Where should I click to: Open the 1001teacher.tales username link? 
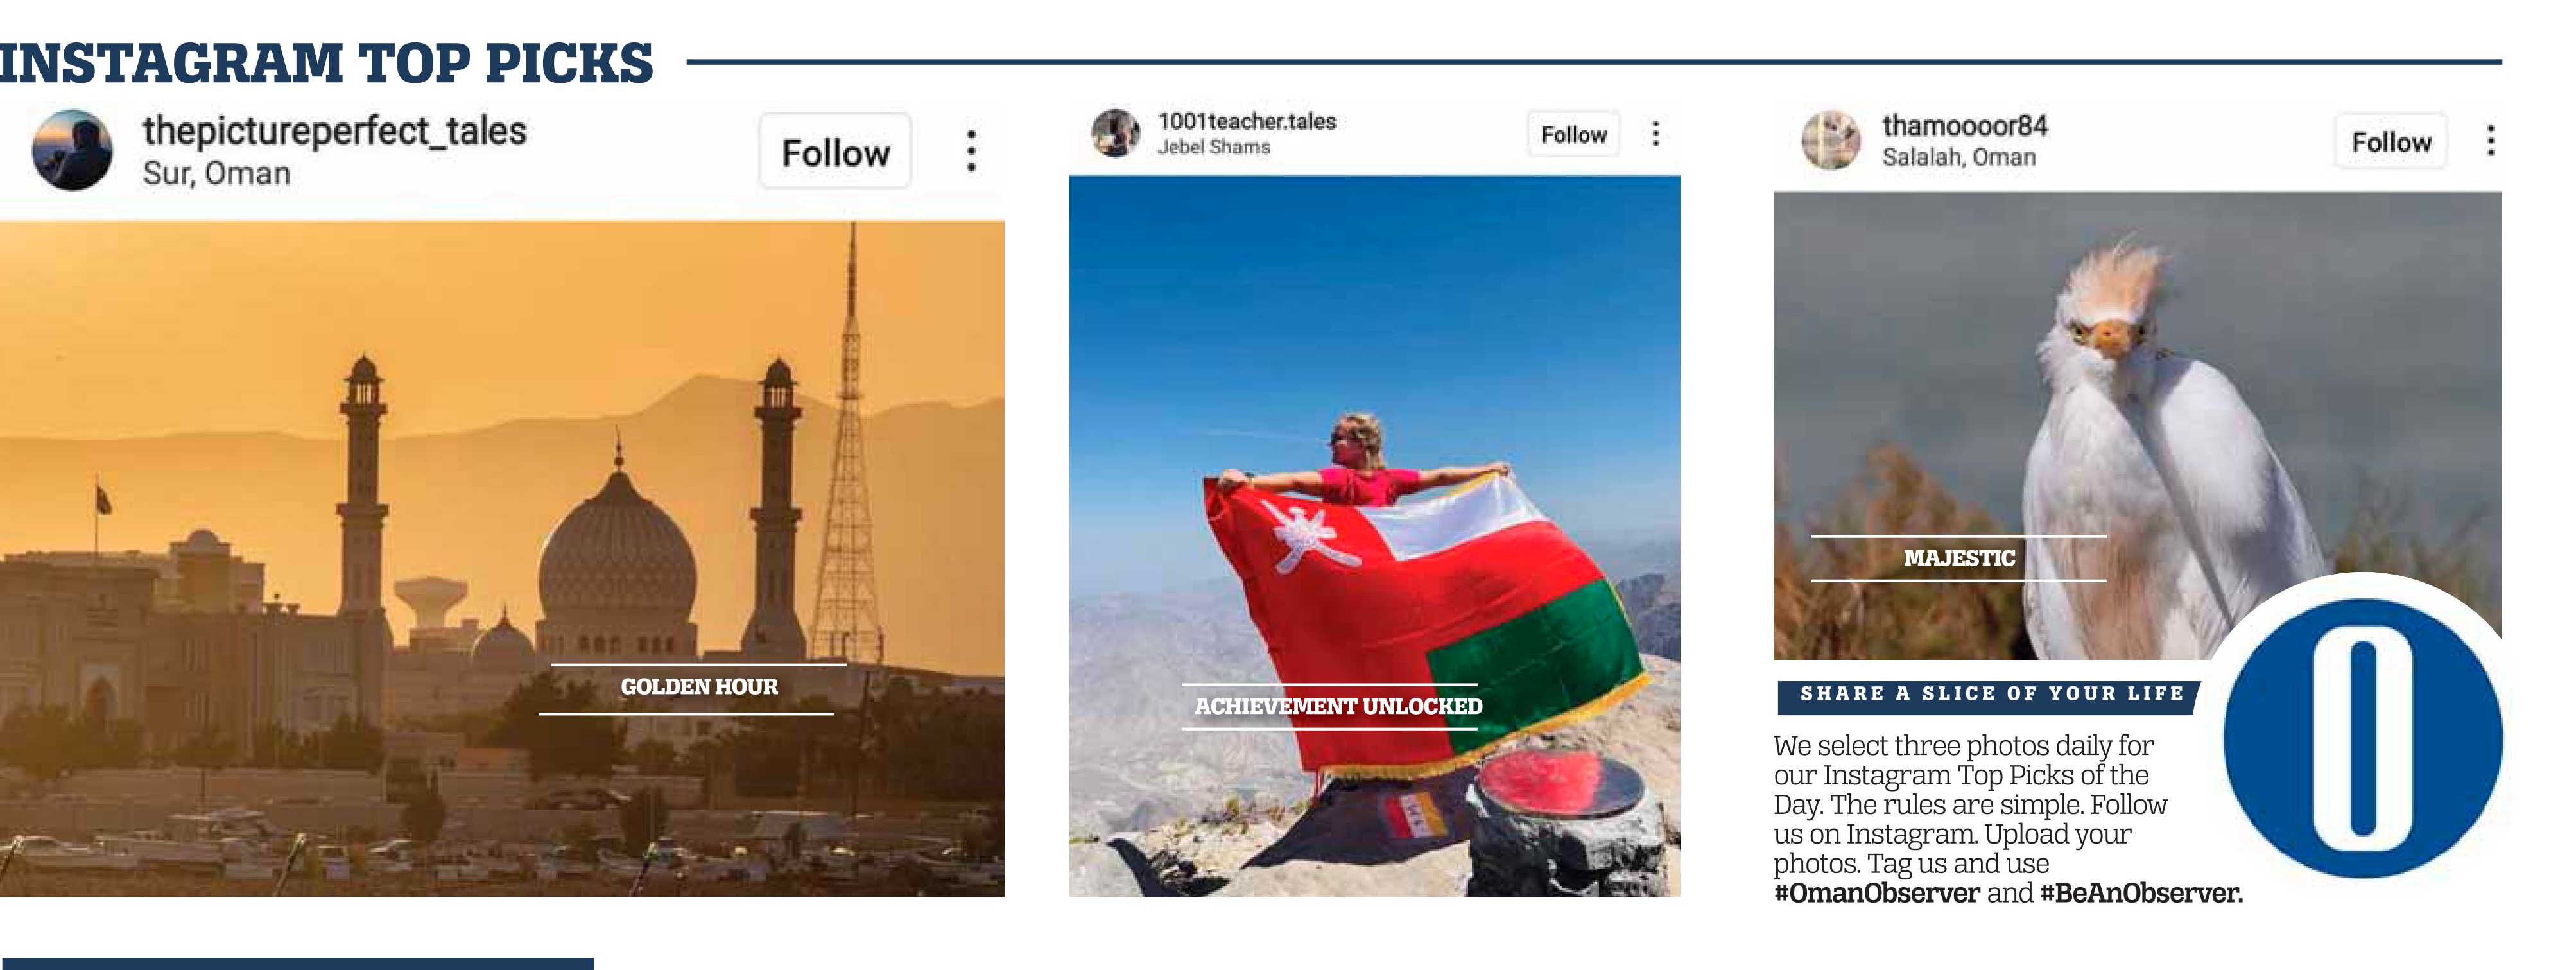pyautogui.click(x=1247, y=121)
